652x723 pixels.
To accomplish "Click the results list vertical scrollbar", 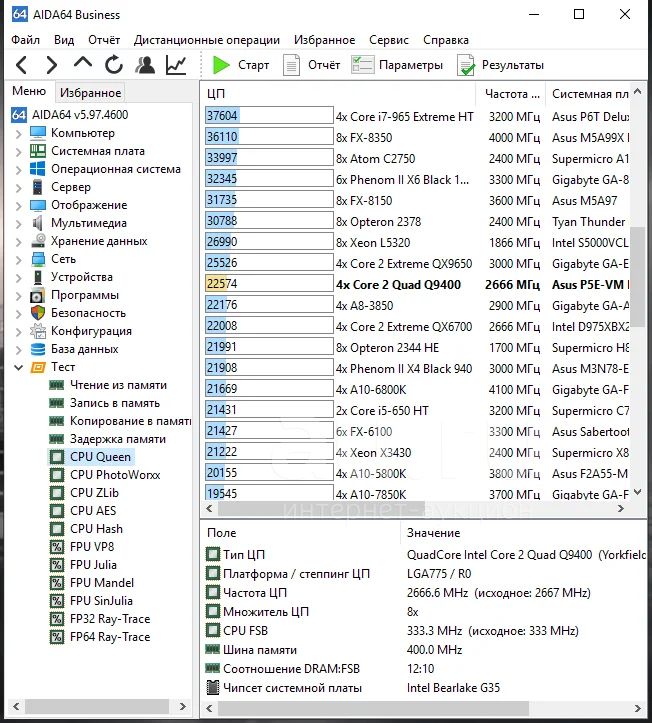I will pyautogui.click(x=637, y=277).
